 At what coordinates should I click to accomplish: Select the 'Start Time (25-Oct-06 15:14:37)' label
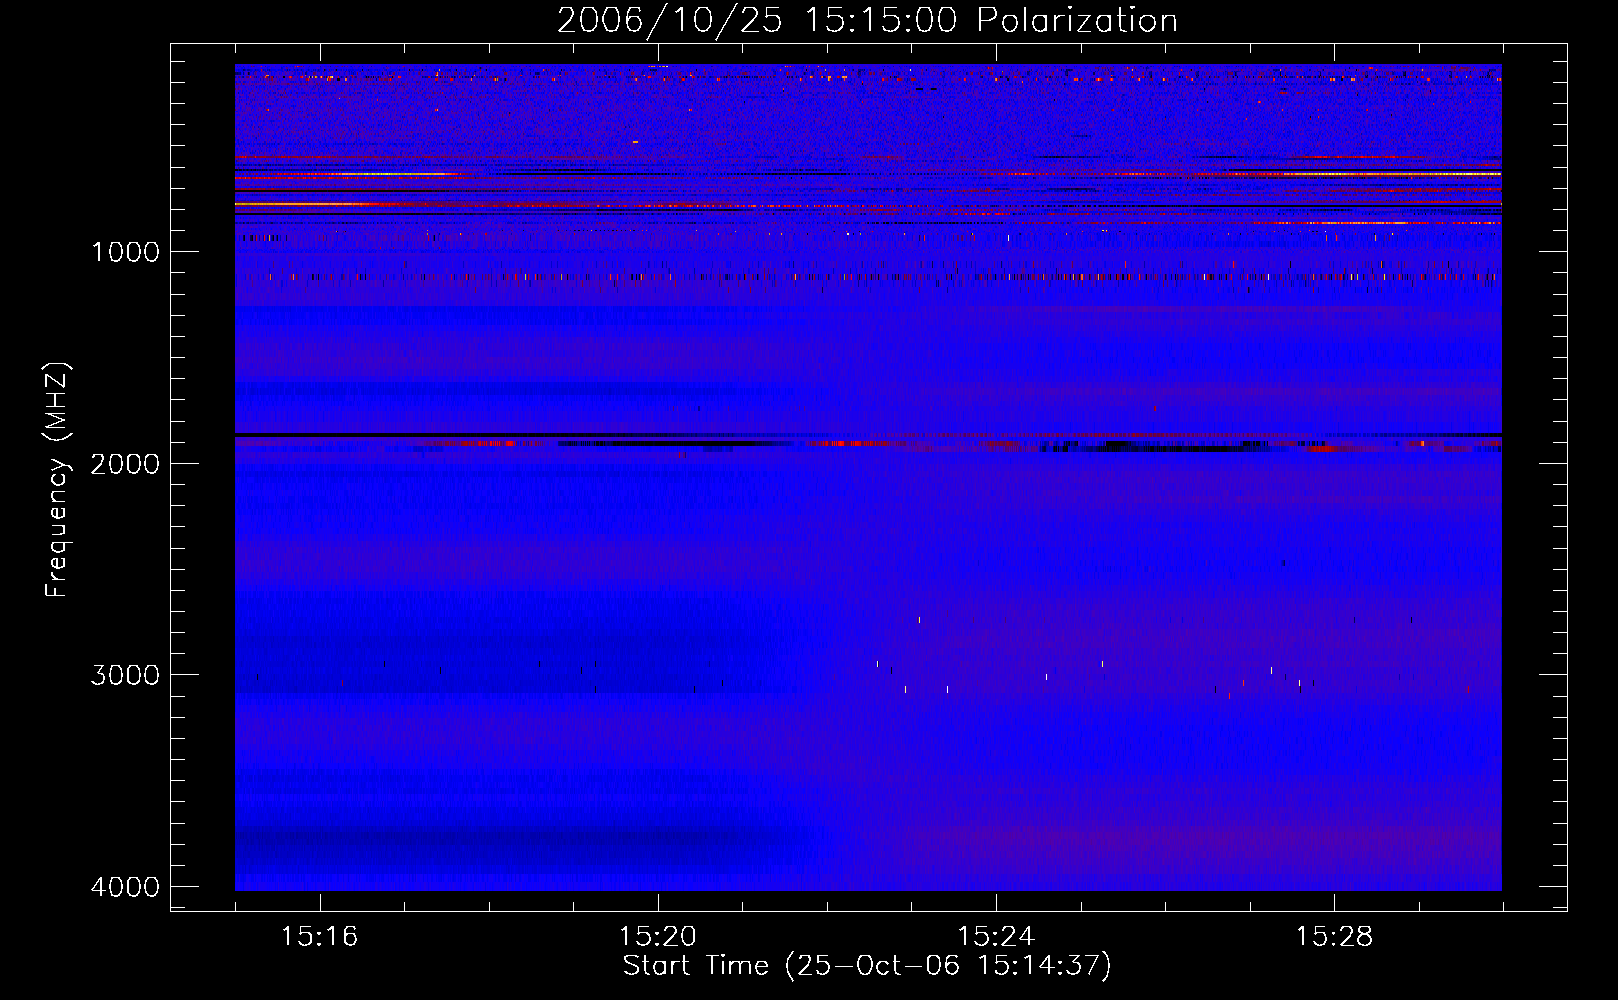pyautogui.click(x=867, y=966)
